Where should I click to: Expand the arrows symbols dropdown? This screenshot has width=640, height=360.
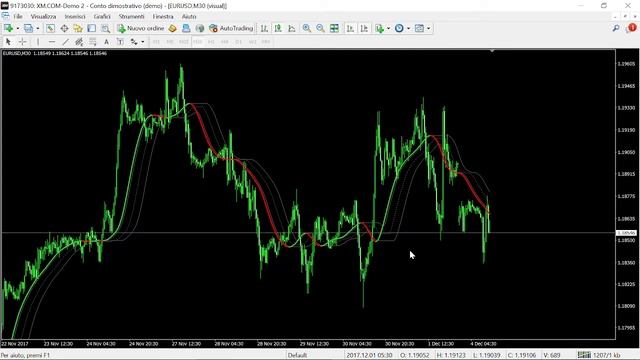(142, 42)
